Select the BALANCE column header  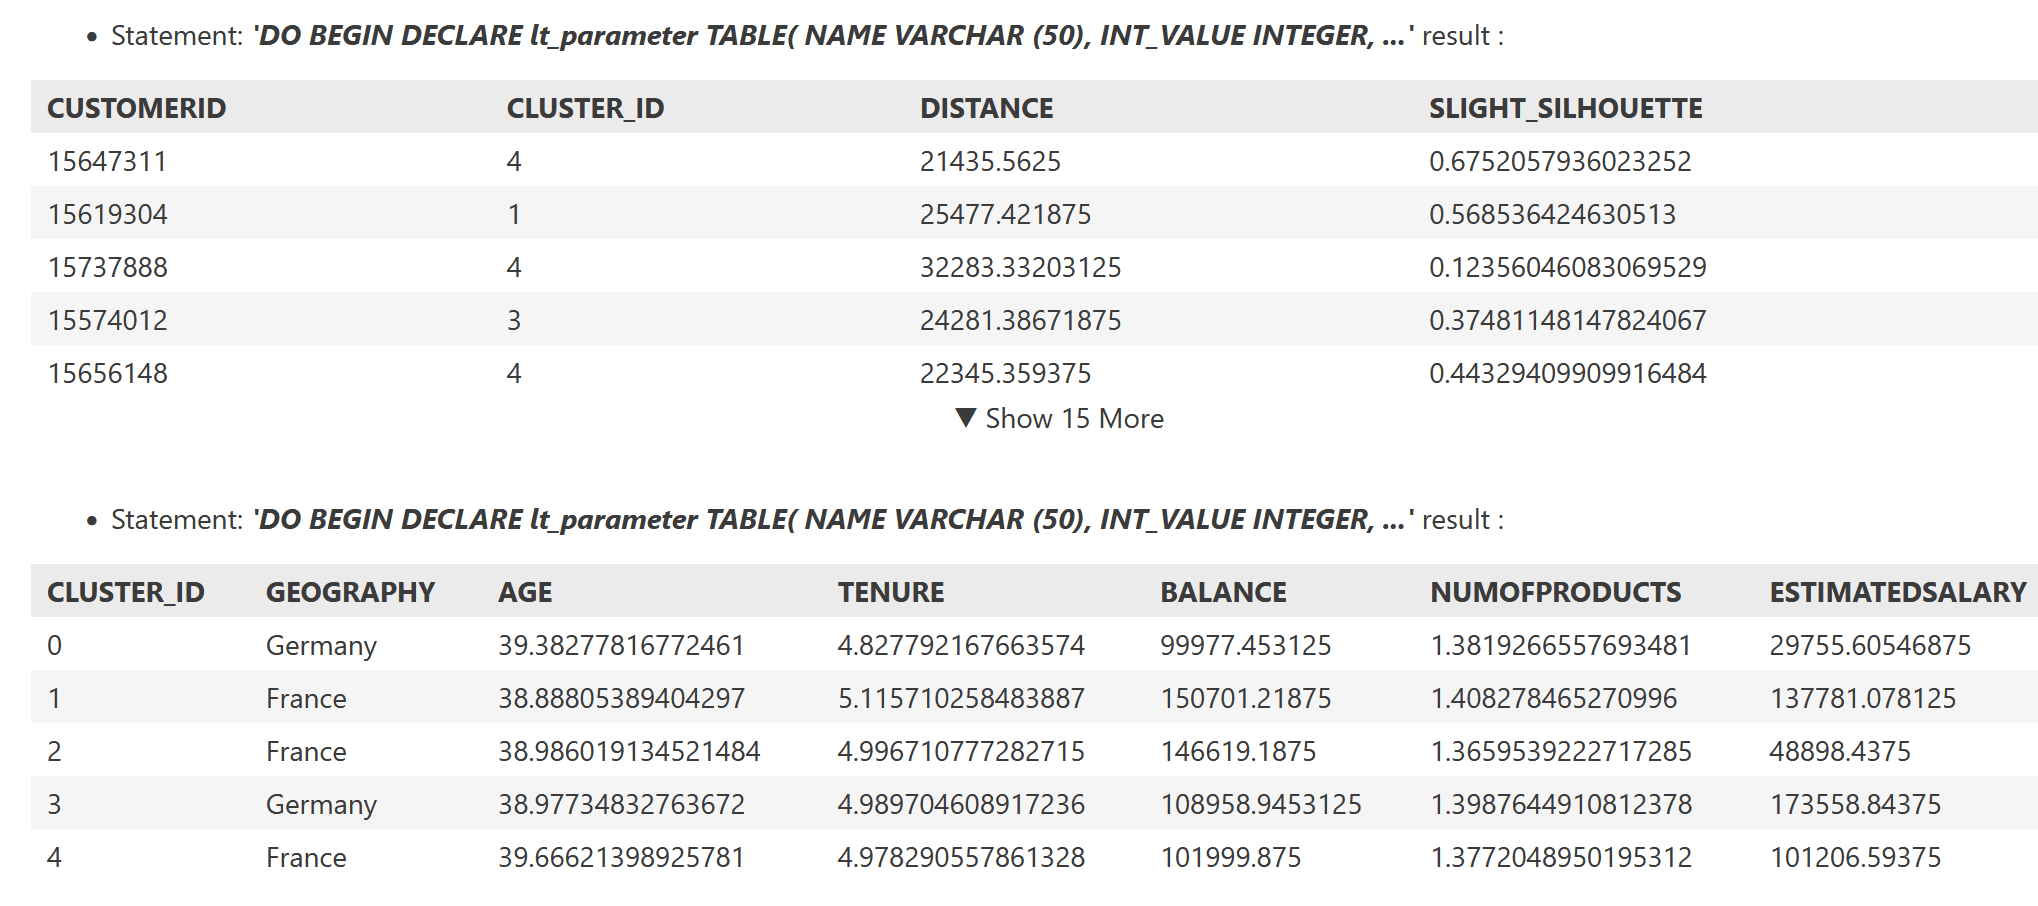tap(1223, 592)
